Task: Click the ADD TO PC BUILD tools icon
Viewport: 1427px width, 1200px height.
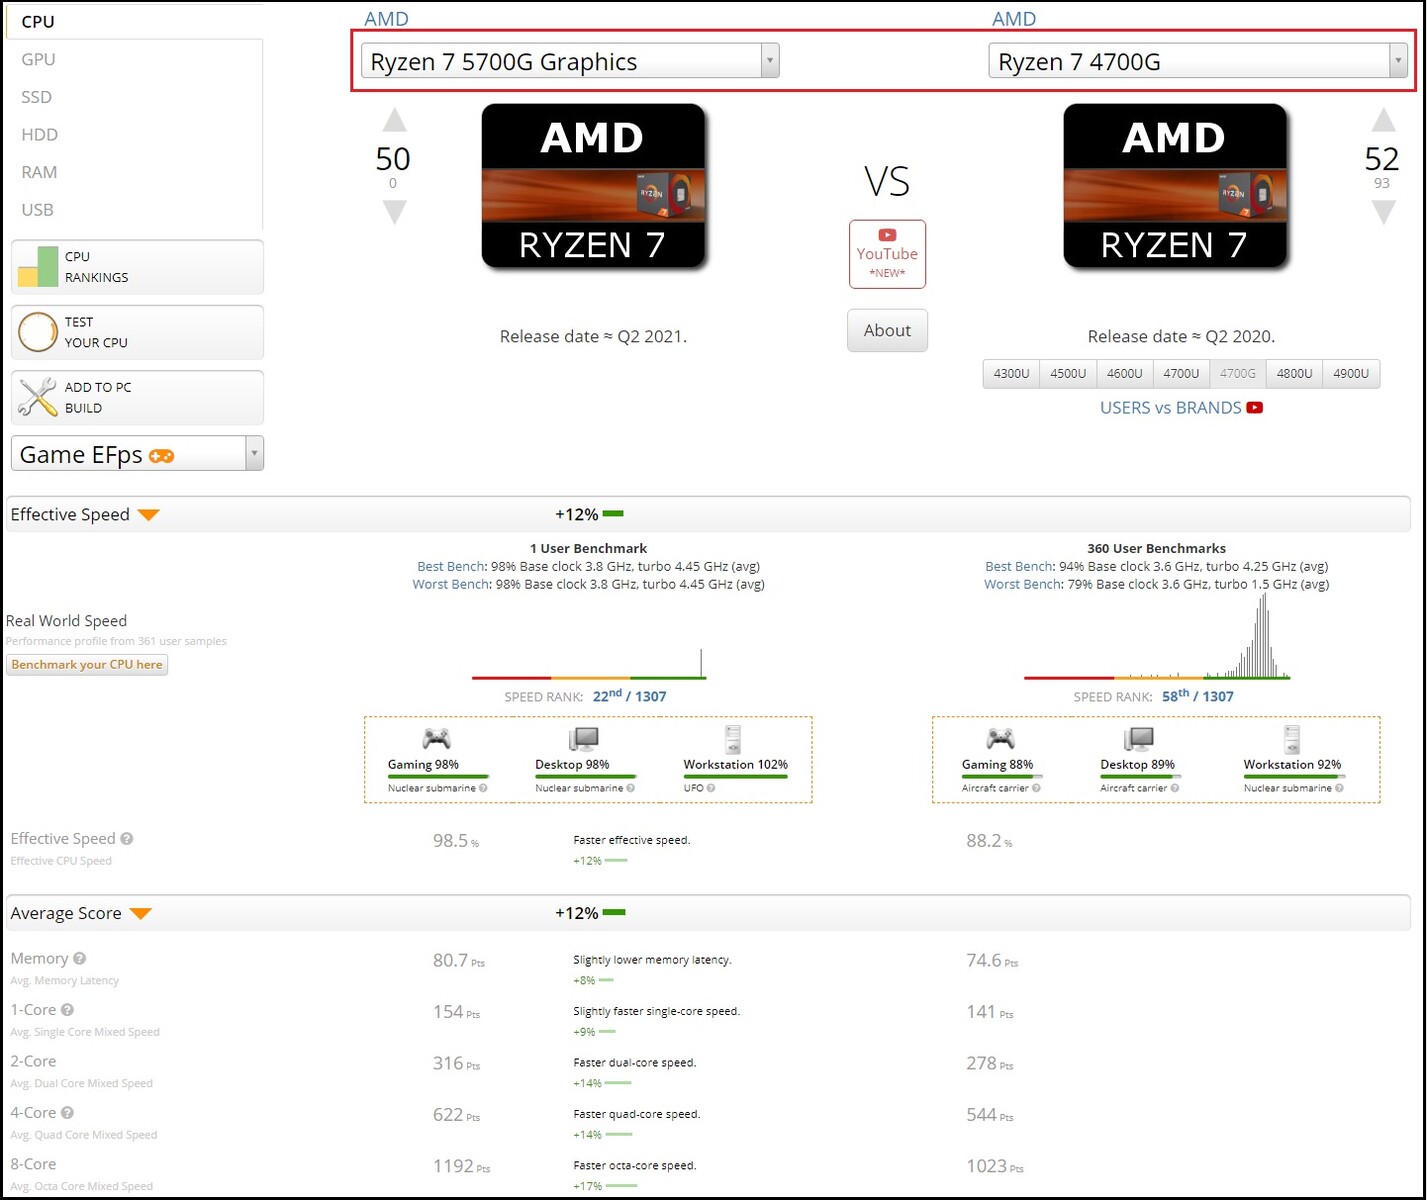Action: [x=37, y=397]
